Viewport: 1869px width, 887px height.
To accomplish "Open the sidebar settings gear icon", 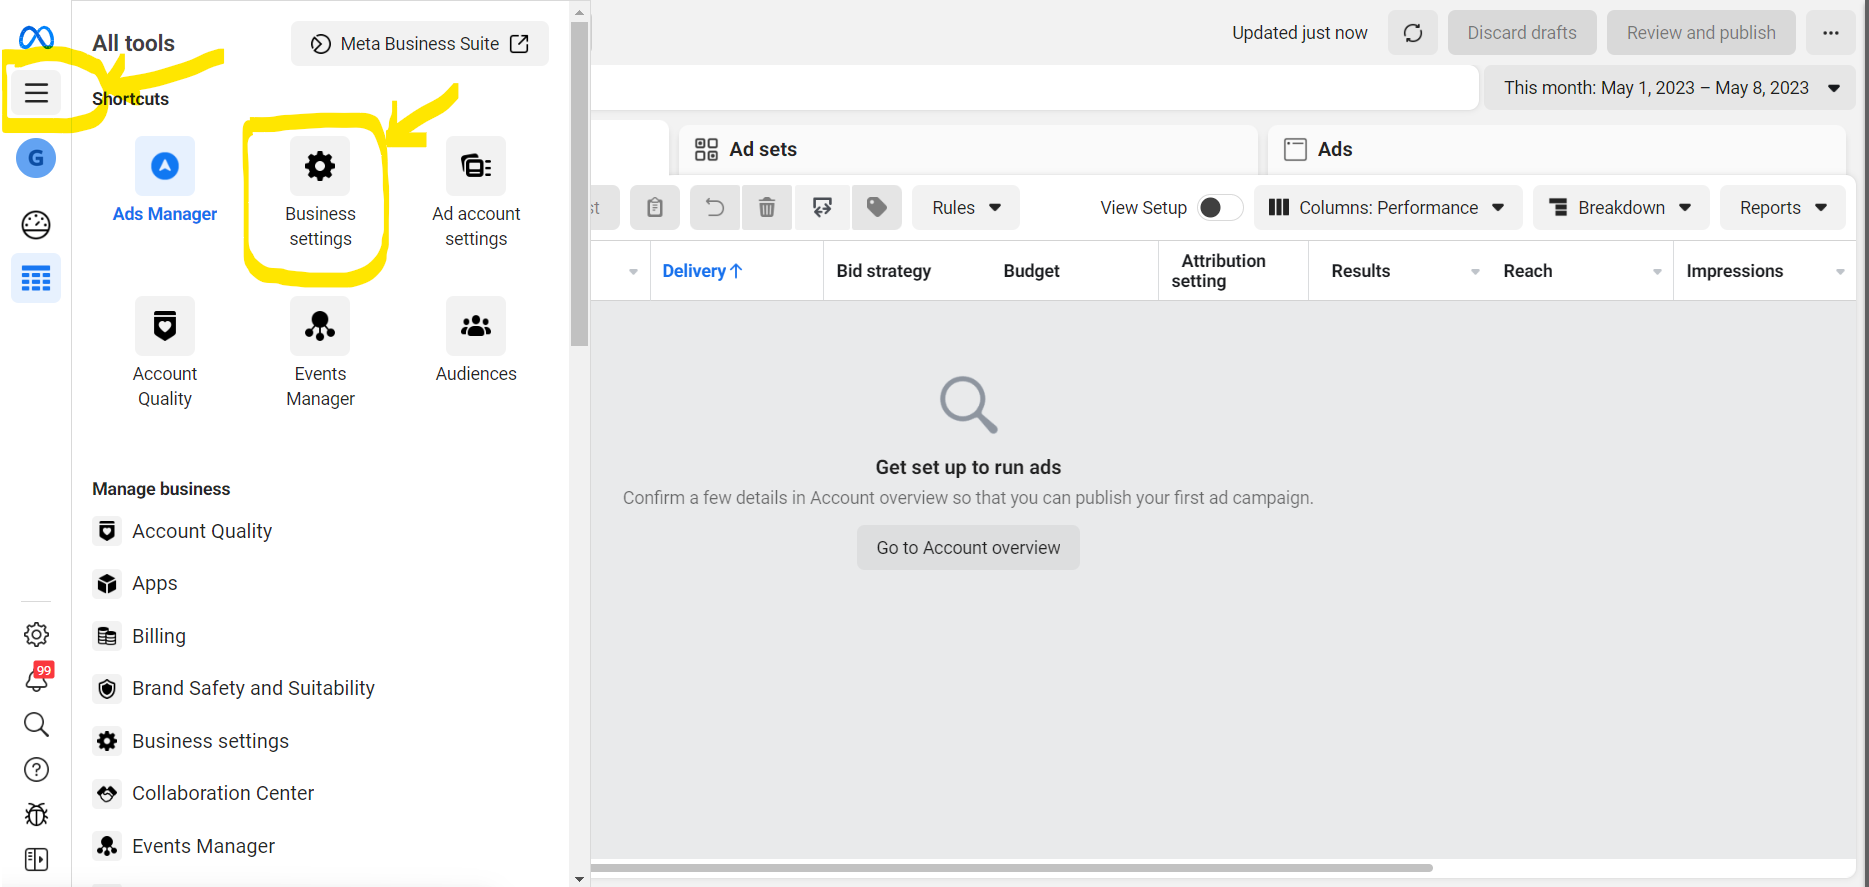I will coord(36,634).
